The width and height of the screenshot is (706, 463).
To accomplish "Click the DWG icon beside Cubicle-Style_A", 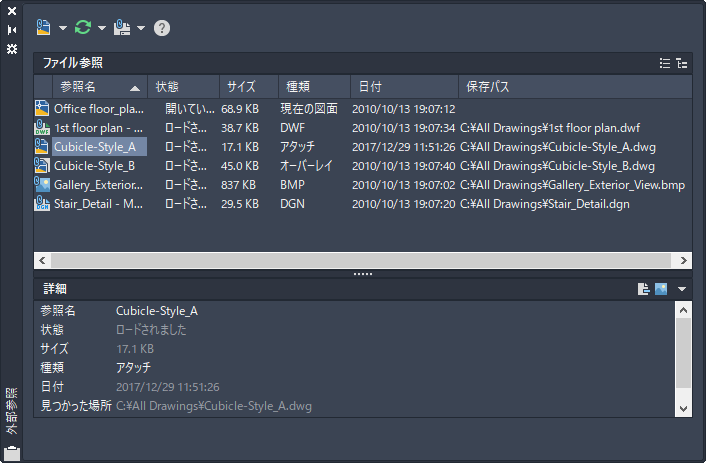I will (x=42, y=146).
